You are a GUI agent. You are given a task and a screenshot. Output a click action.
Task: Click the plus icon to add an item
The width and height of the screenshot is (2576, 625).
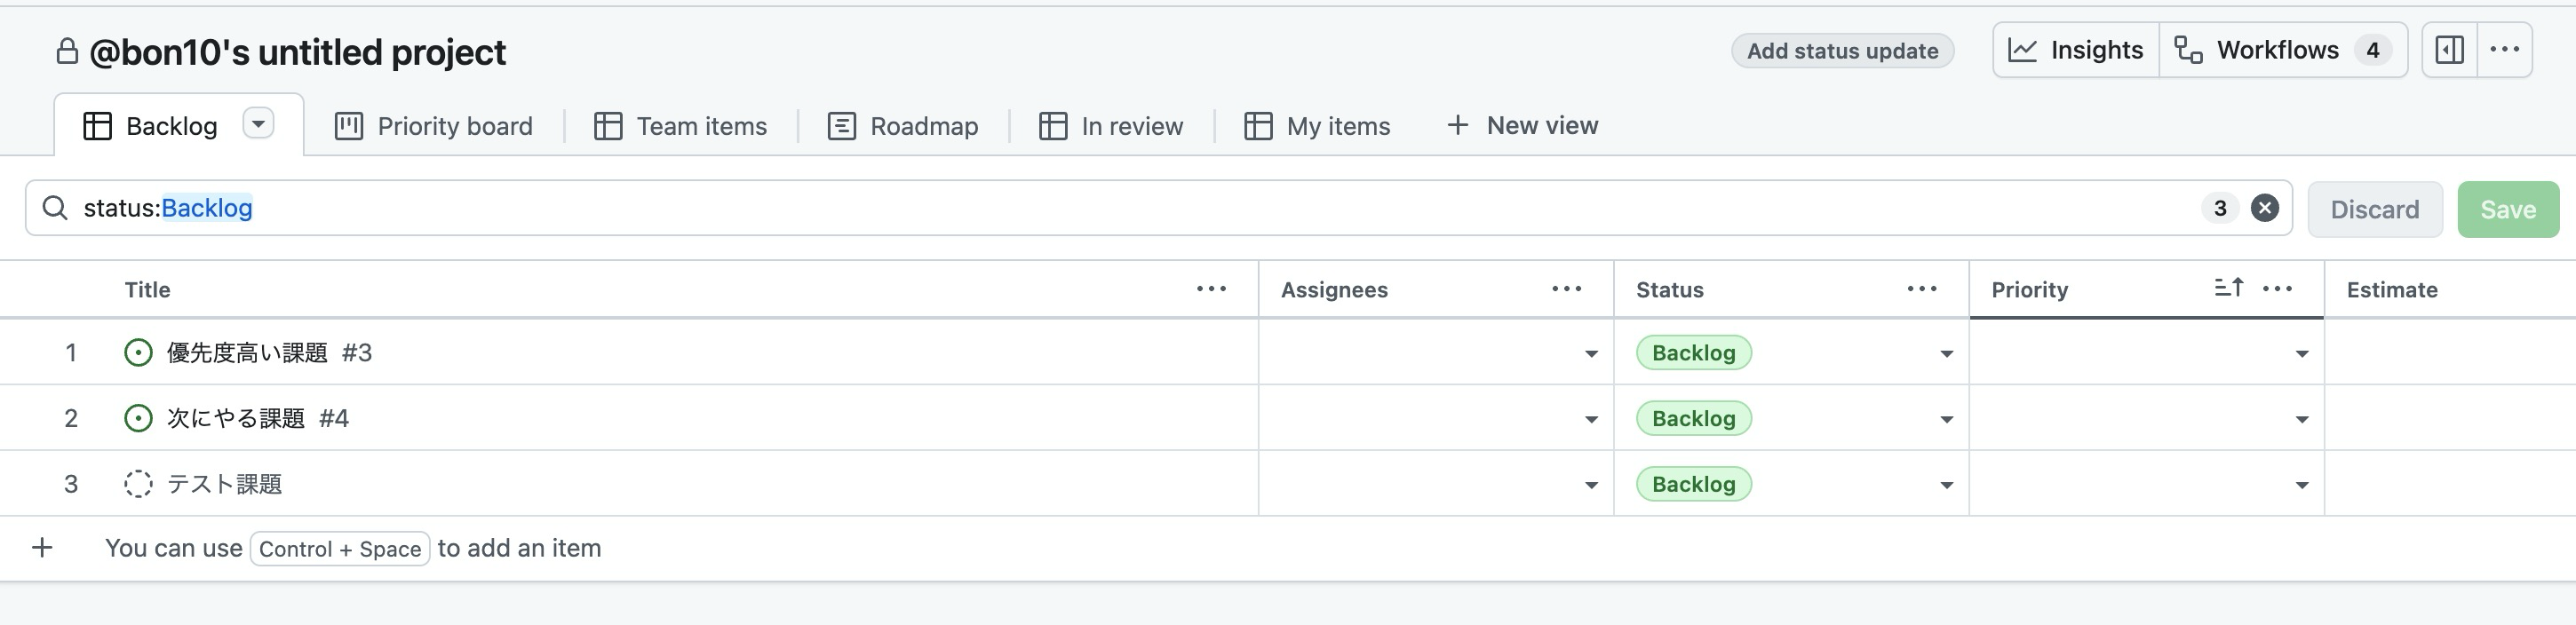tap(42, 548)
